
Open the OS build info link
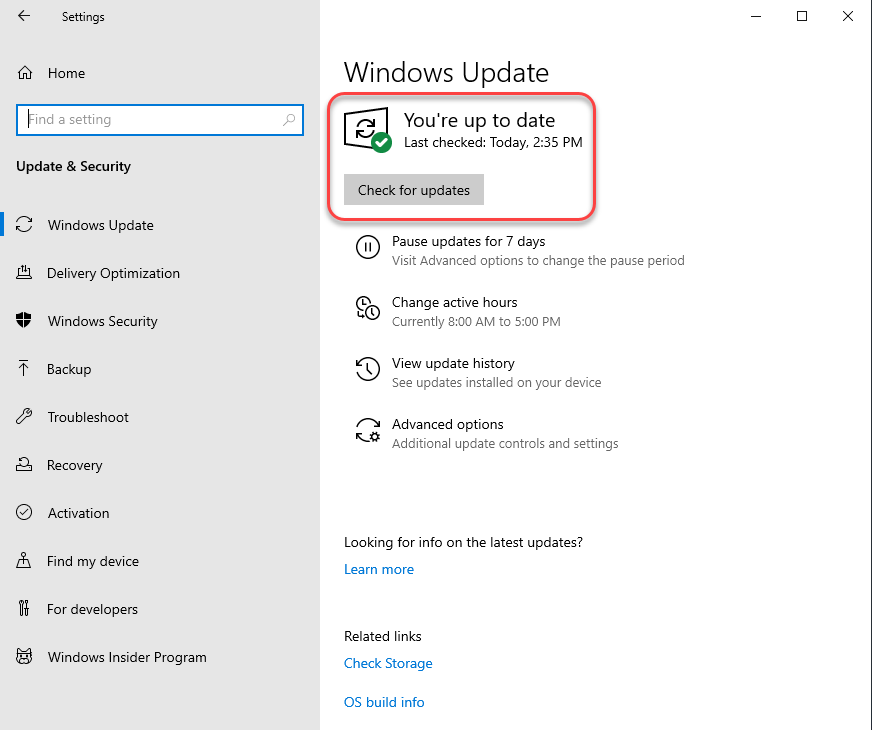tap(384, 702)
